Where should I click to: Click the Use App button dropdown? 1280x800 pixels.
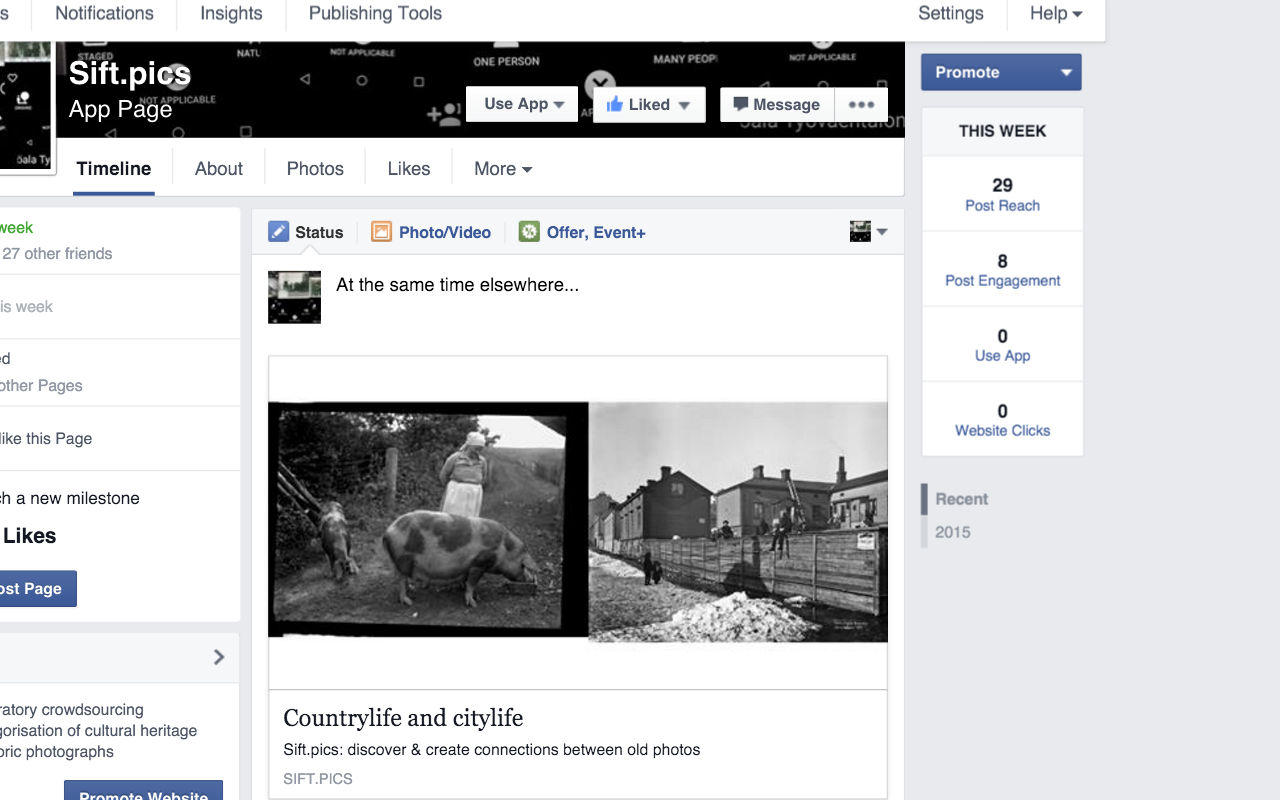(522, 104)
